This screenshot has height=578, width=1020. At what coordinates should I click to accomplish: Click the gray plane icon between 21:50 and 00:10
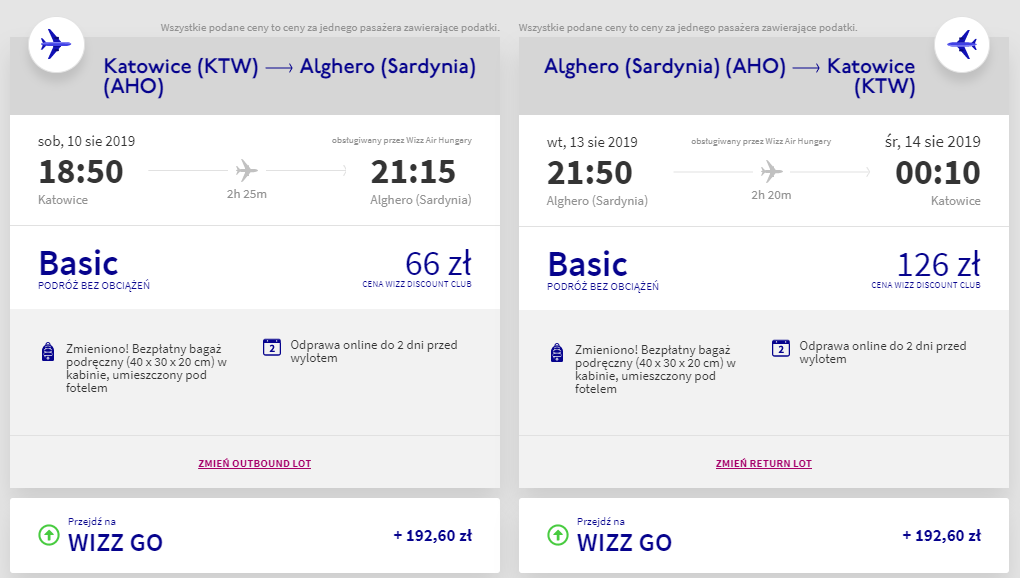click(x=772, y=172)
